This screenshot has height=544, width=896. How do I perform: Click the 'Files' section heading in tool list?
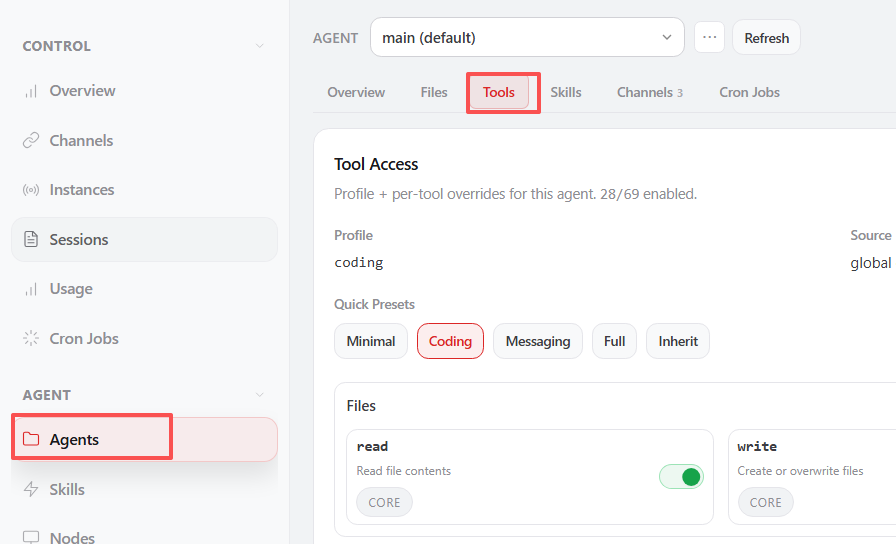point(361,406)
